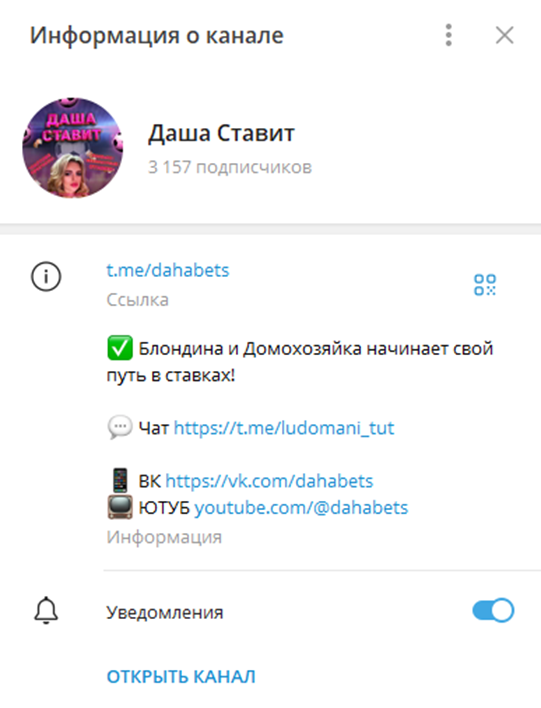The width and height of the screenshot is (541, 708).
Task: Click the info circle icon
Action: pos(46,276)
